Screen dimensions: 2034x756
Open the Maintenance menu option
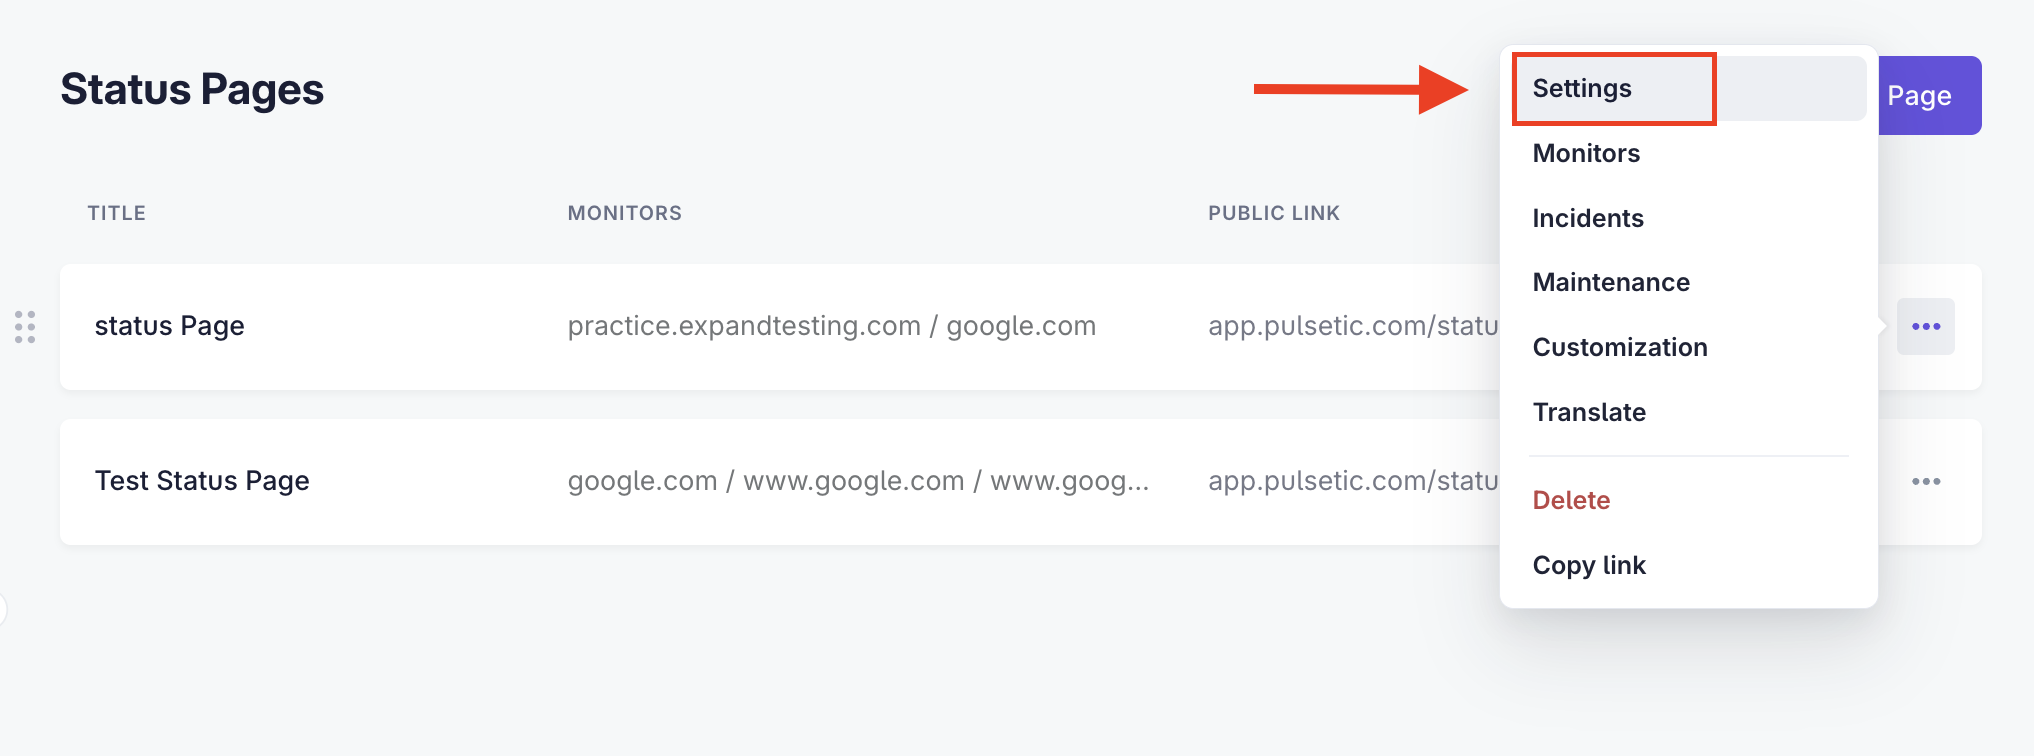1689,282
